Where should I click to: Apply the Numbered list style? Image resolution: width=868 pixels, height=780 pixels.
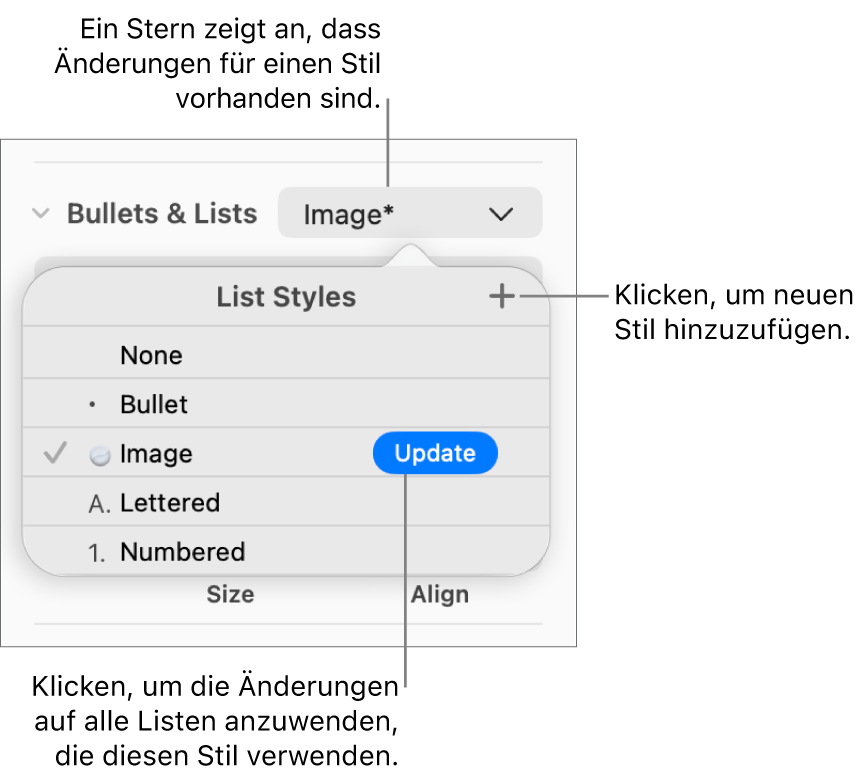(x=182, y=552)
